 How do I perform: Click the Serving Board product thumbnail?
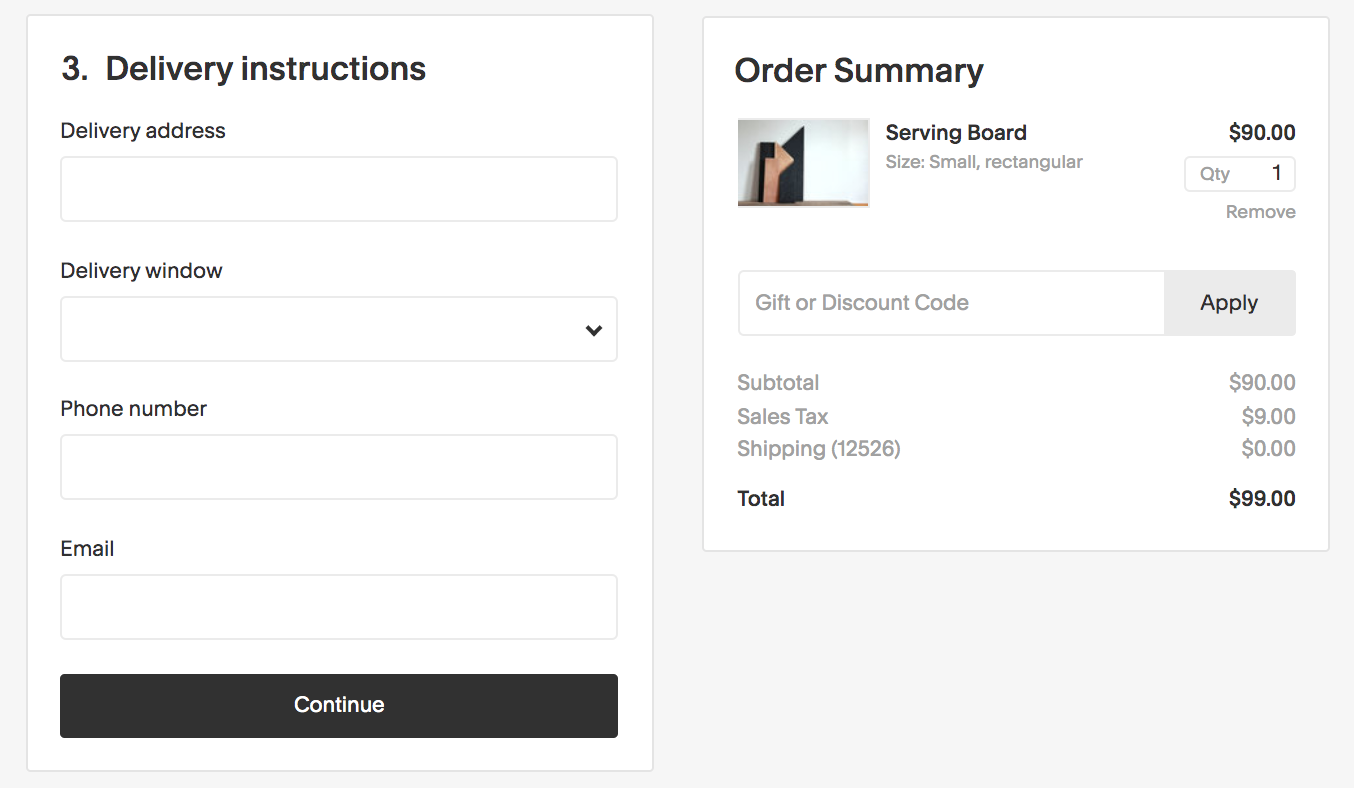pyautogui.click(x=803, y=163)
